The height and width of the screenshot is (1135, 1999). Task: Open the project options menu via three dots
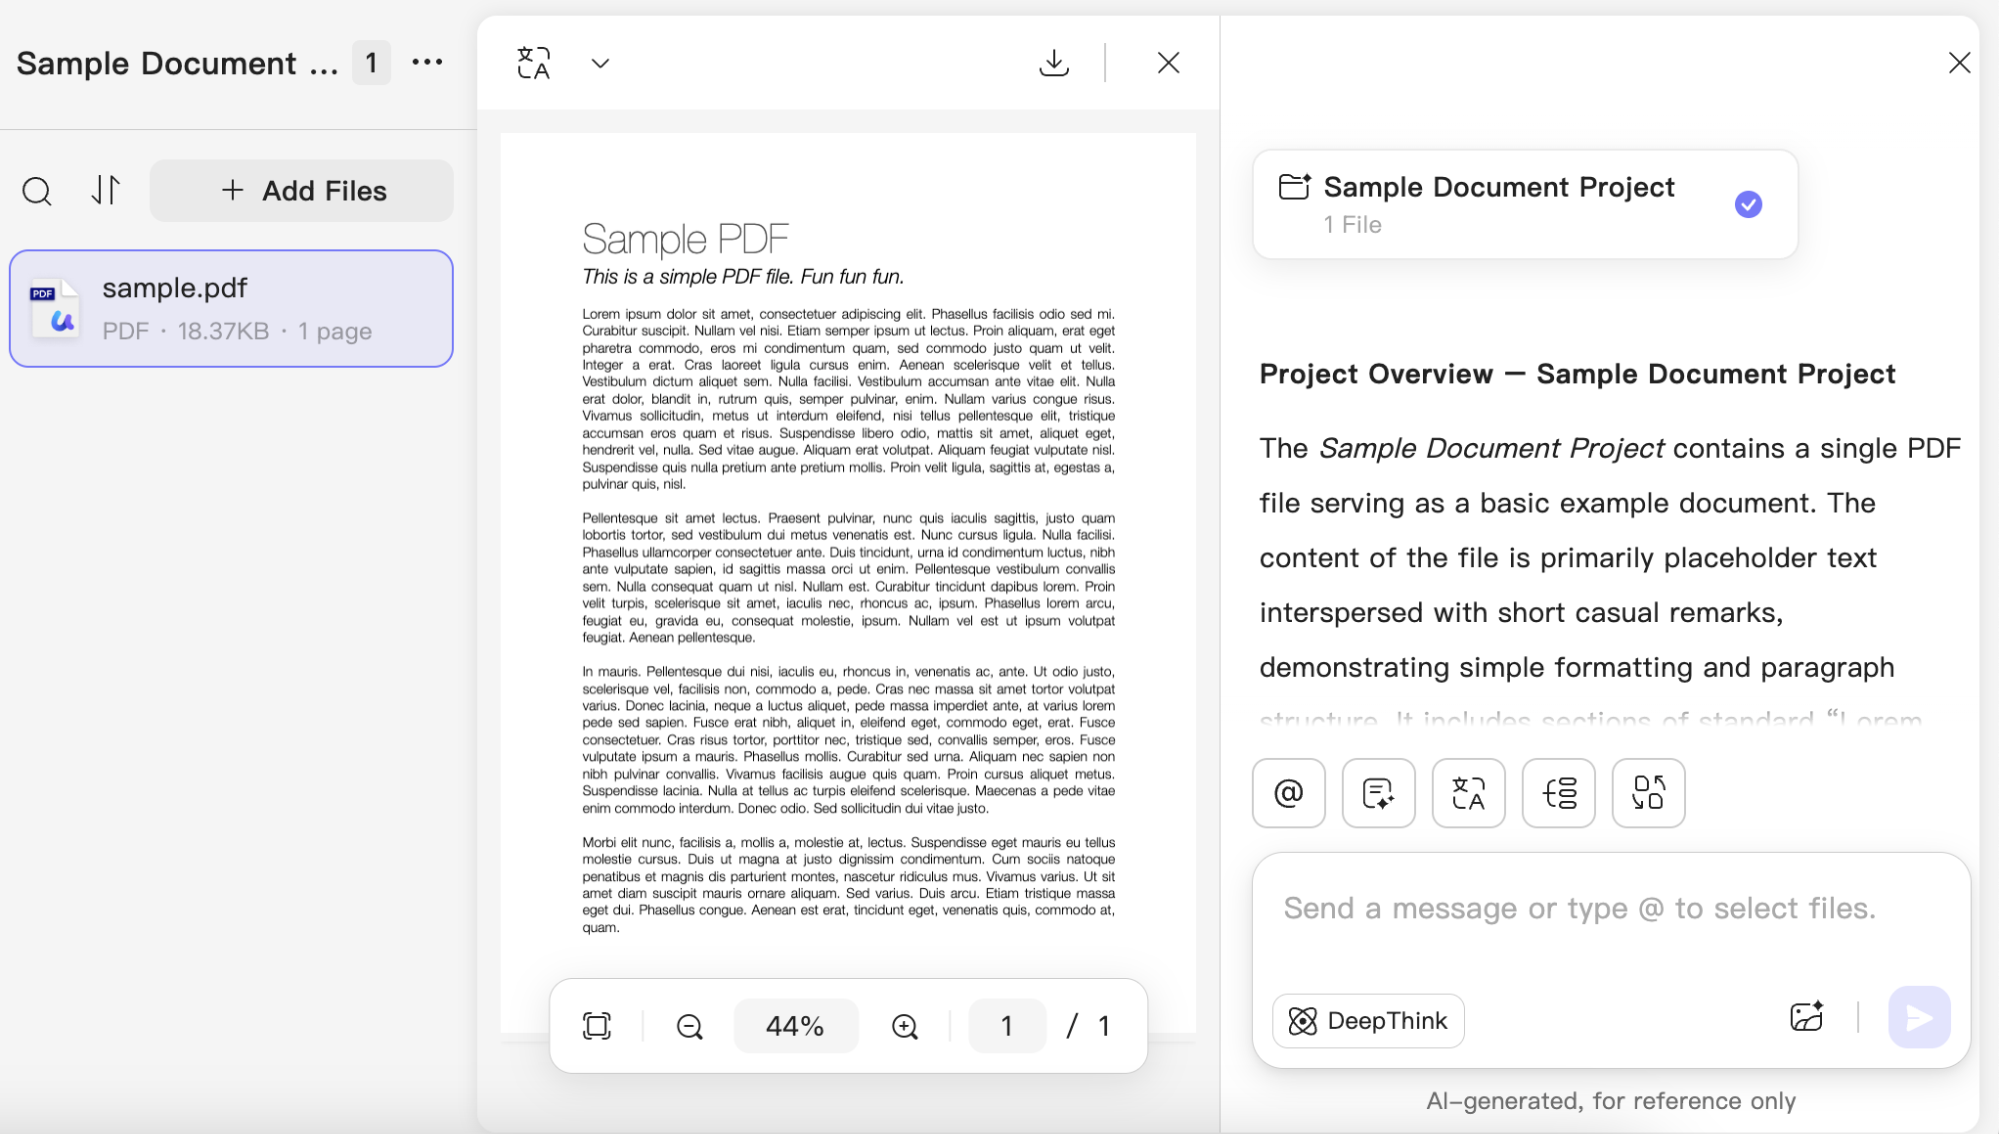click(427, 62)
